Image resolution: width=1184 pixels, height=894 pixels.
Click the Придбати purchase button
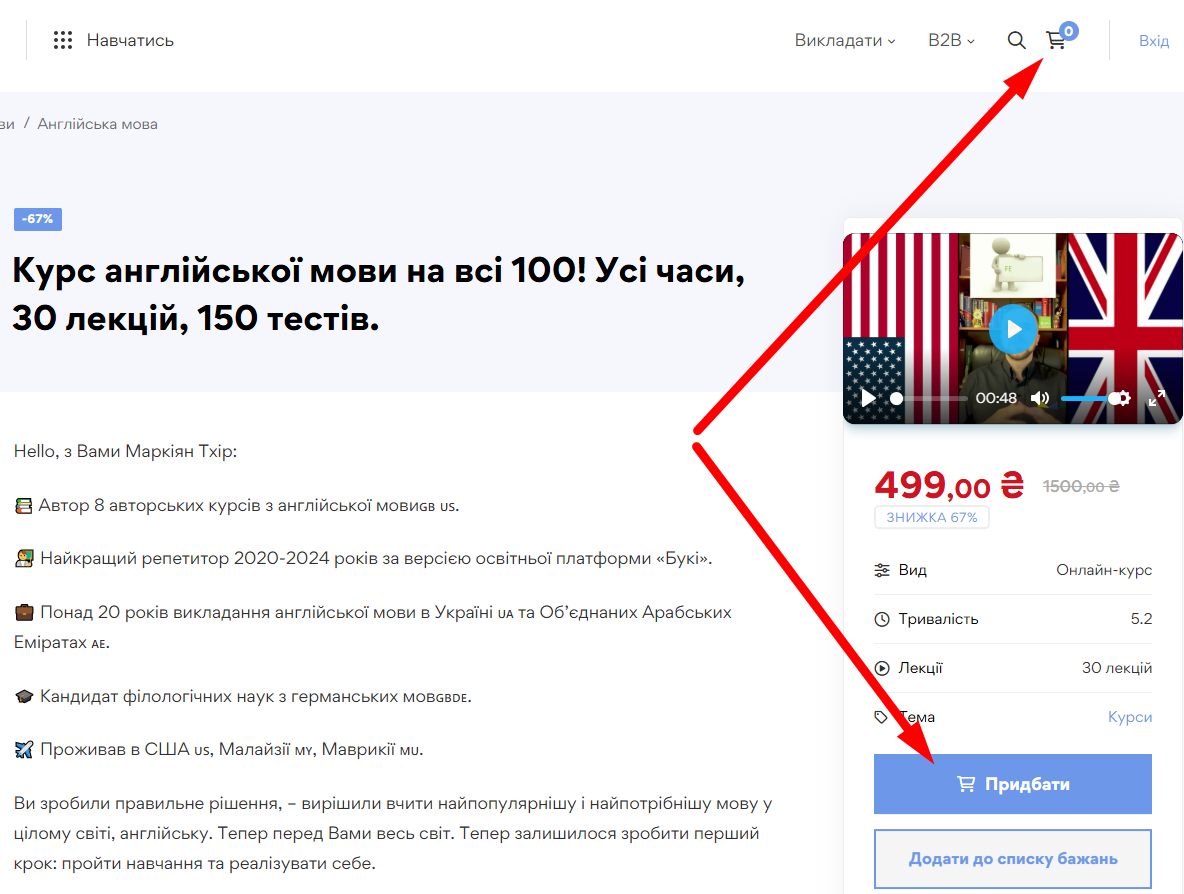point(1012,784)
